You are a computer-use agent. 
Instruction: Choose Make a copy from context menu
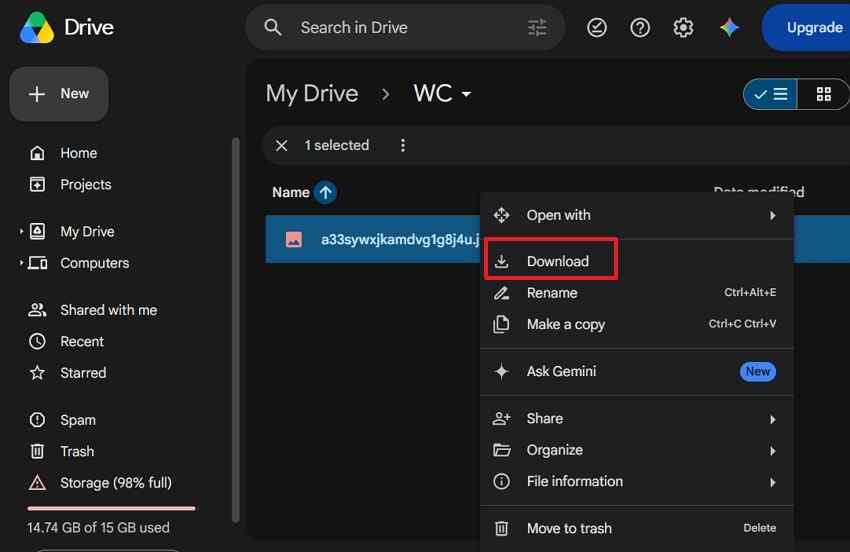[636, 324]
